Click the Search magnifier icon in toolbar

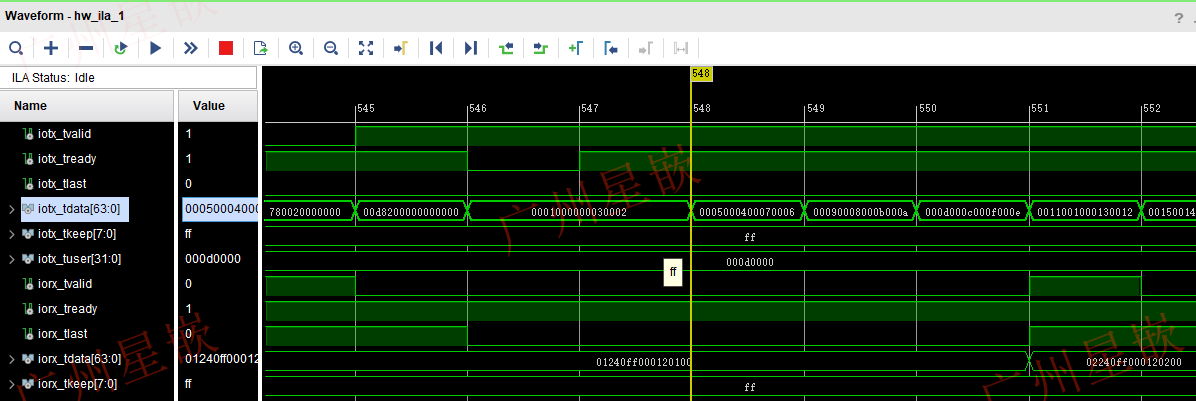(x=16, y=48)
